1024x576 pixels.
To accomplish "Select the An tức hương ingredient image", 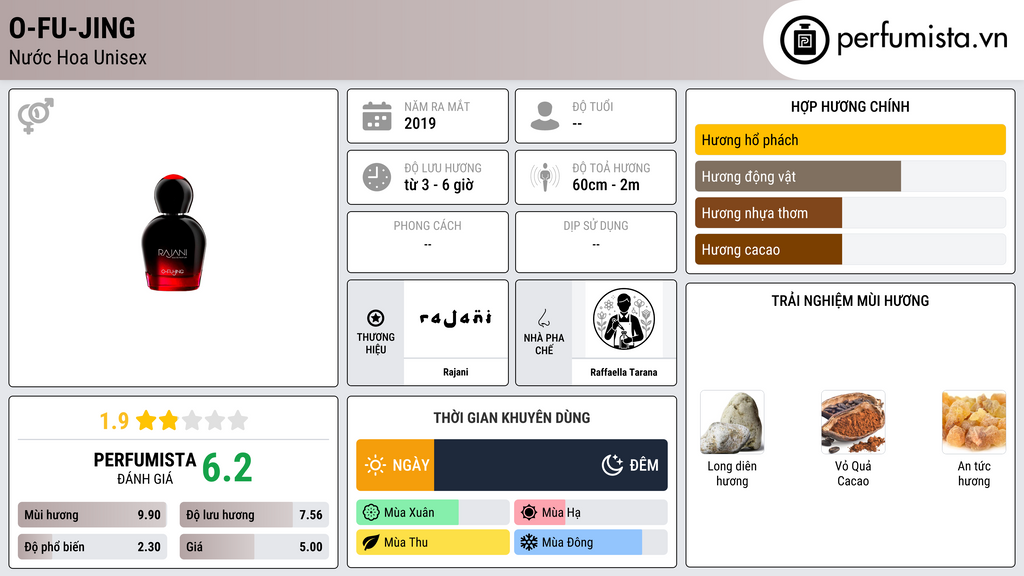I will tap(974, 422).
